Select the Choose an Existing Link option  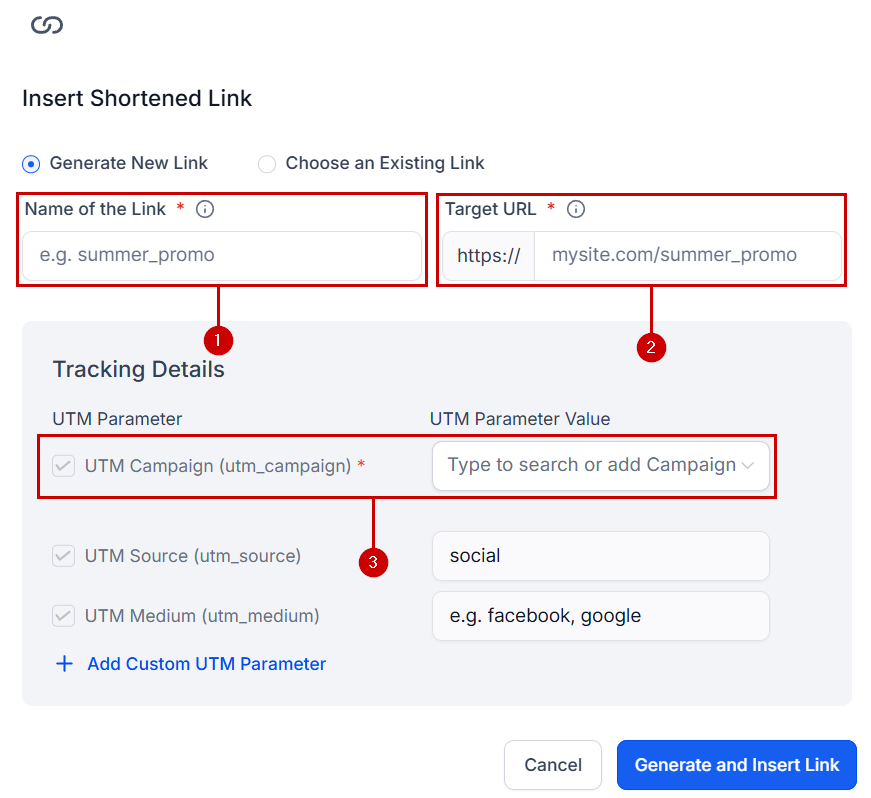tap(267, 163)
